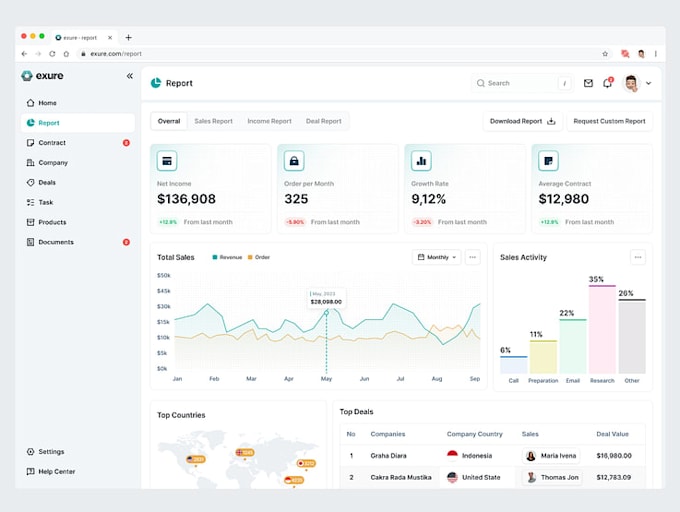680x512 pixels.
Task: Open the Sales Activity more options menu
Action: click(638, 257)
